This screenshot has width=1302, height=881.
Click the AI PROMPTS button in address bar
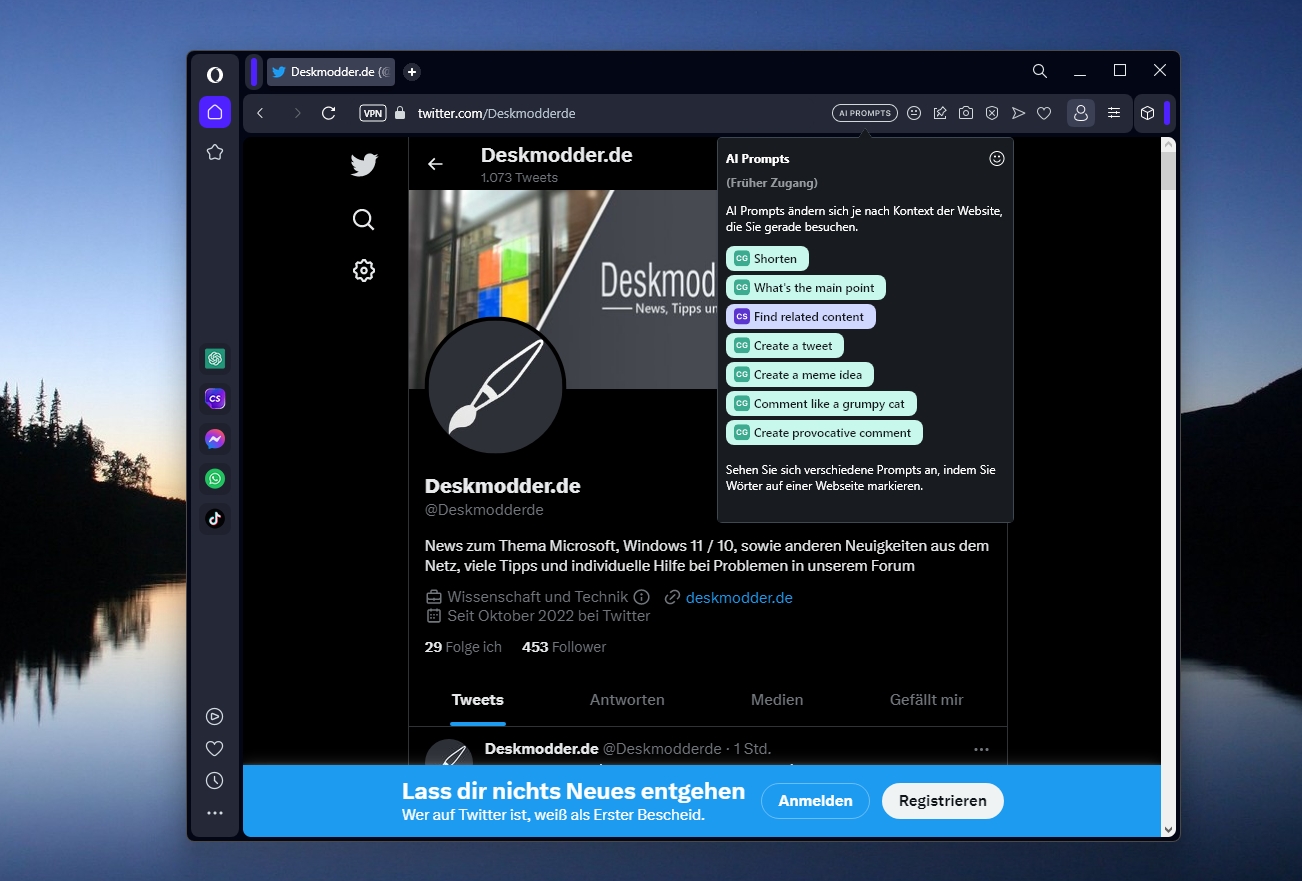pos(865,113)
